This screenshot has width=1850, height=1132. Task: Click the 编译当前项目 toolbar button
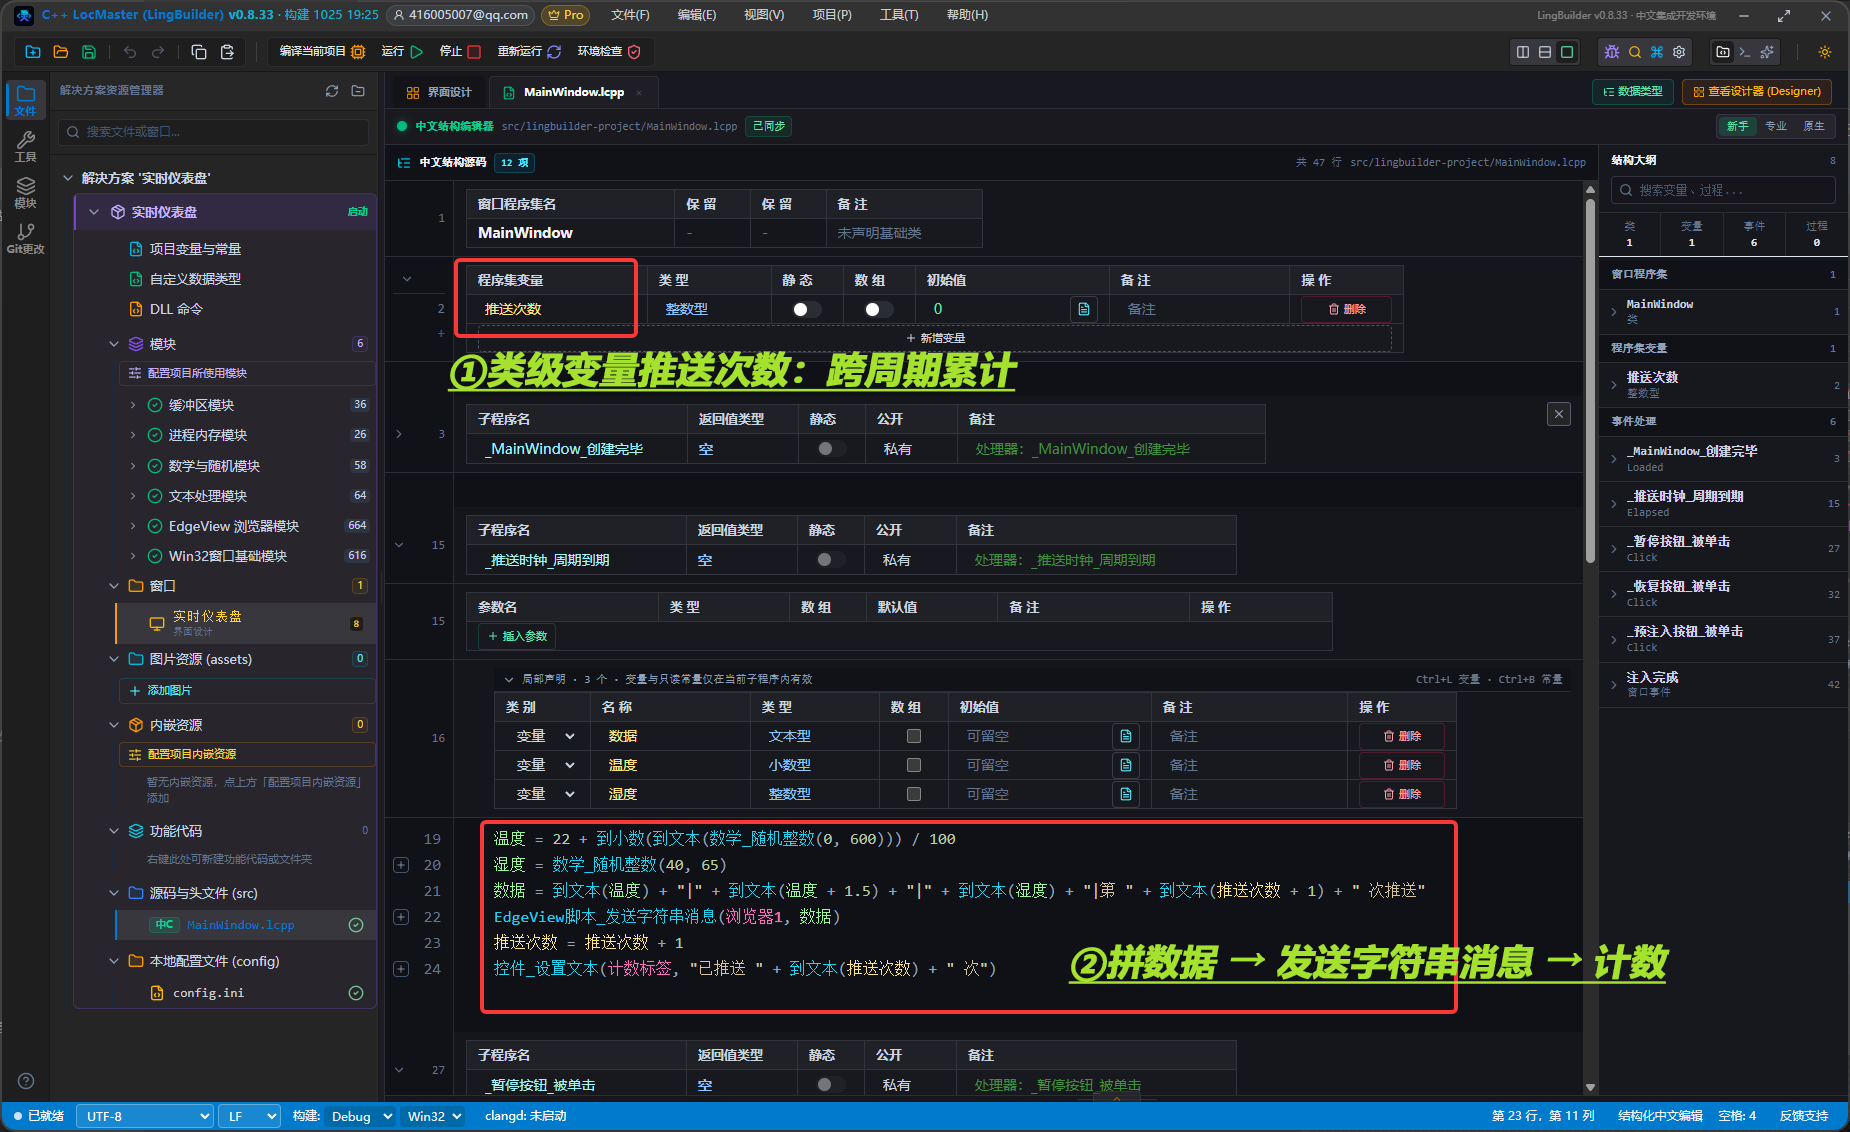[322, 52]
